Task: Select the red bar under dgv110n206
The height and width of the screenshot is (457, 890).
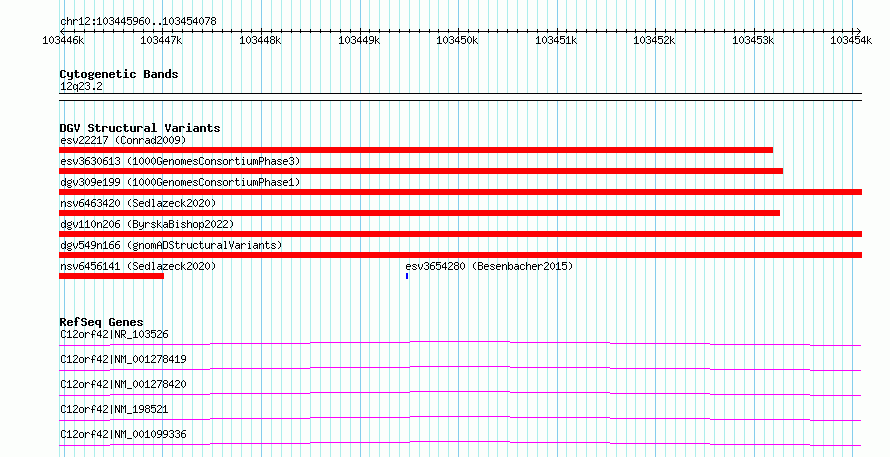Action: pyautogui.click(x=460, y=234)
